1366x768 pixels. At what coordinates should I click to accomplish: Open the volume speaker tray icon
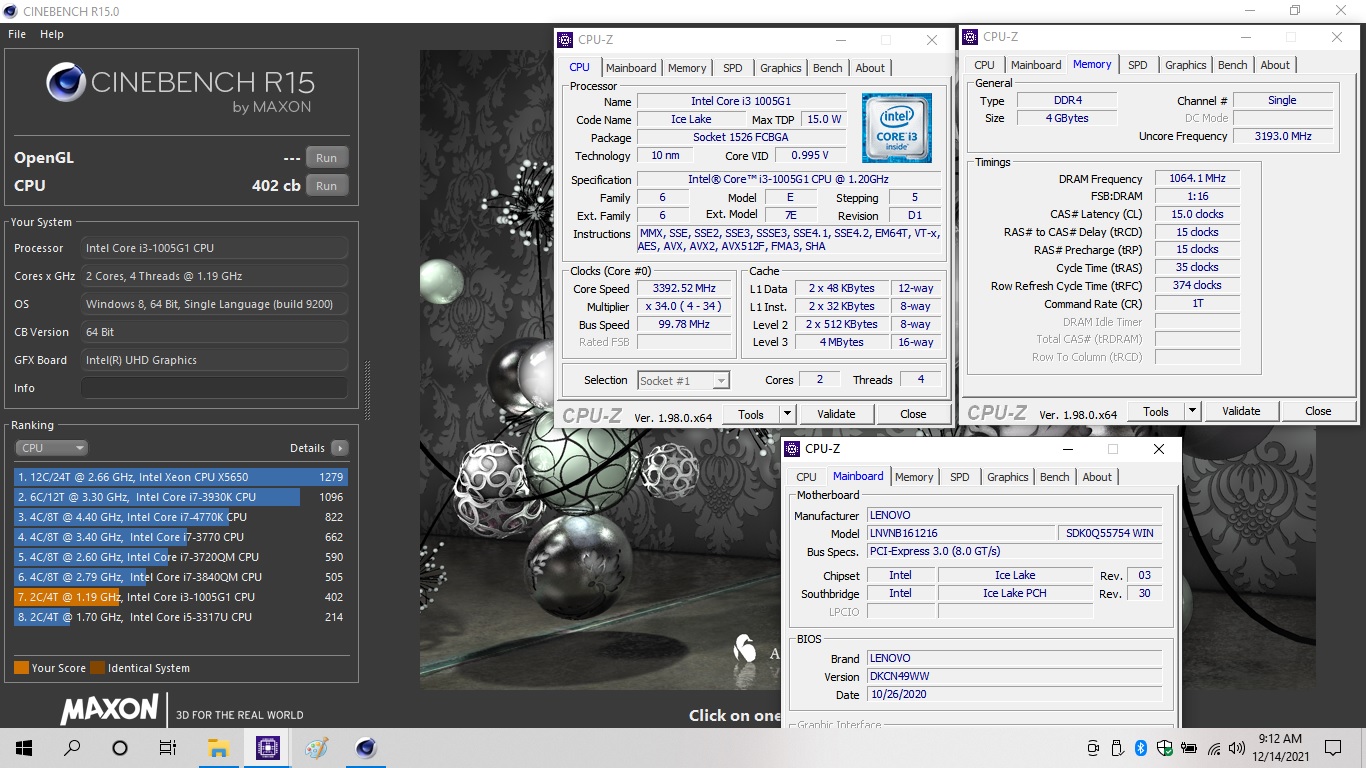tap(1235, 748)
